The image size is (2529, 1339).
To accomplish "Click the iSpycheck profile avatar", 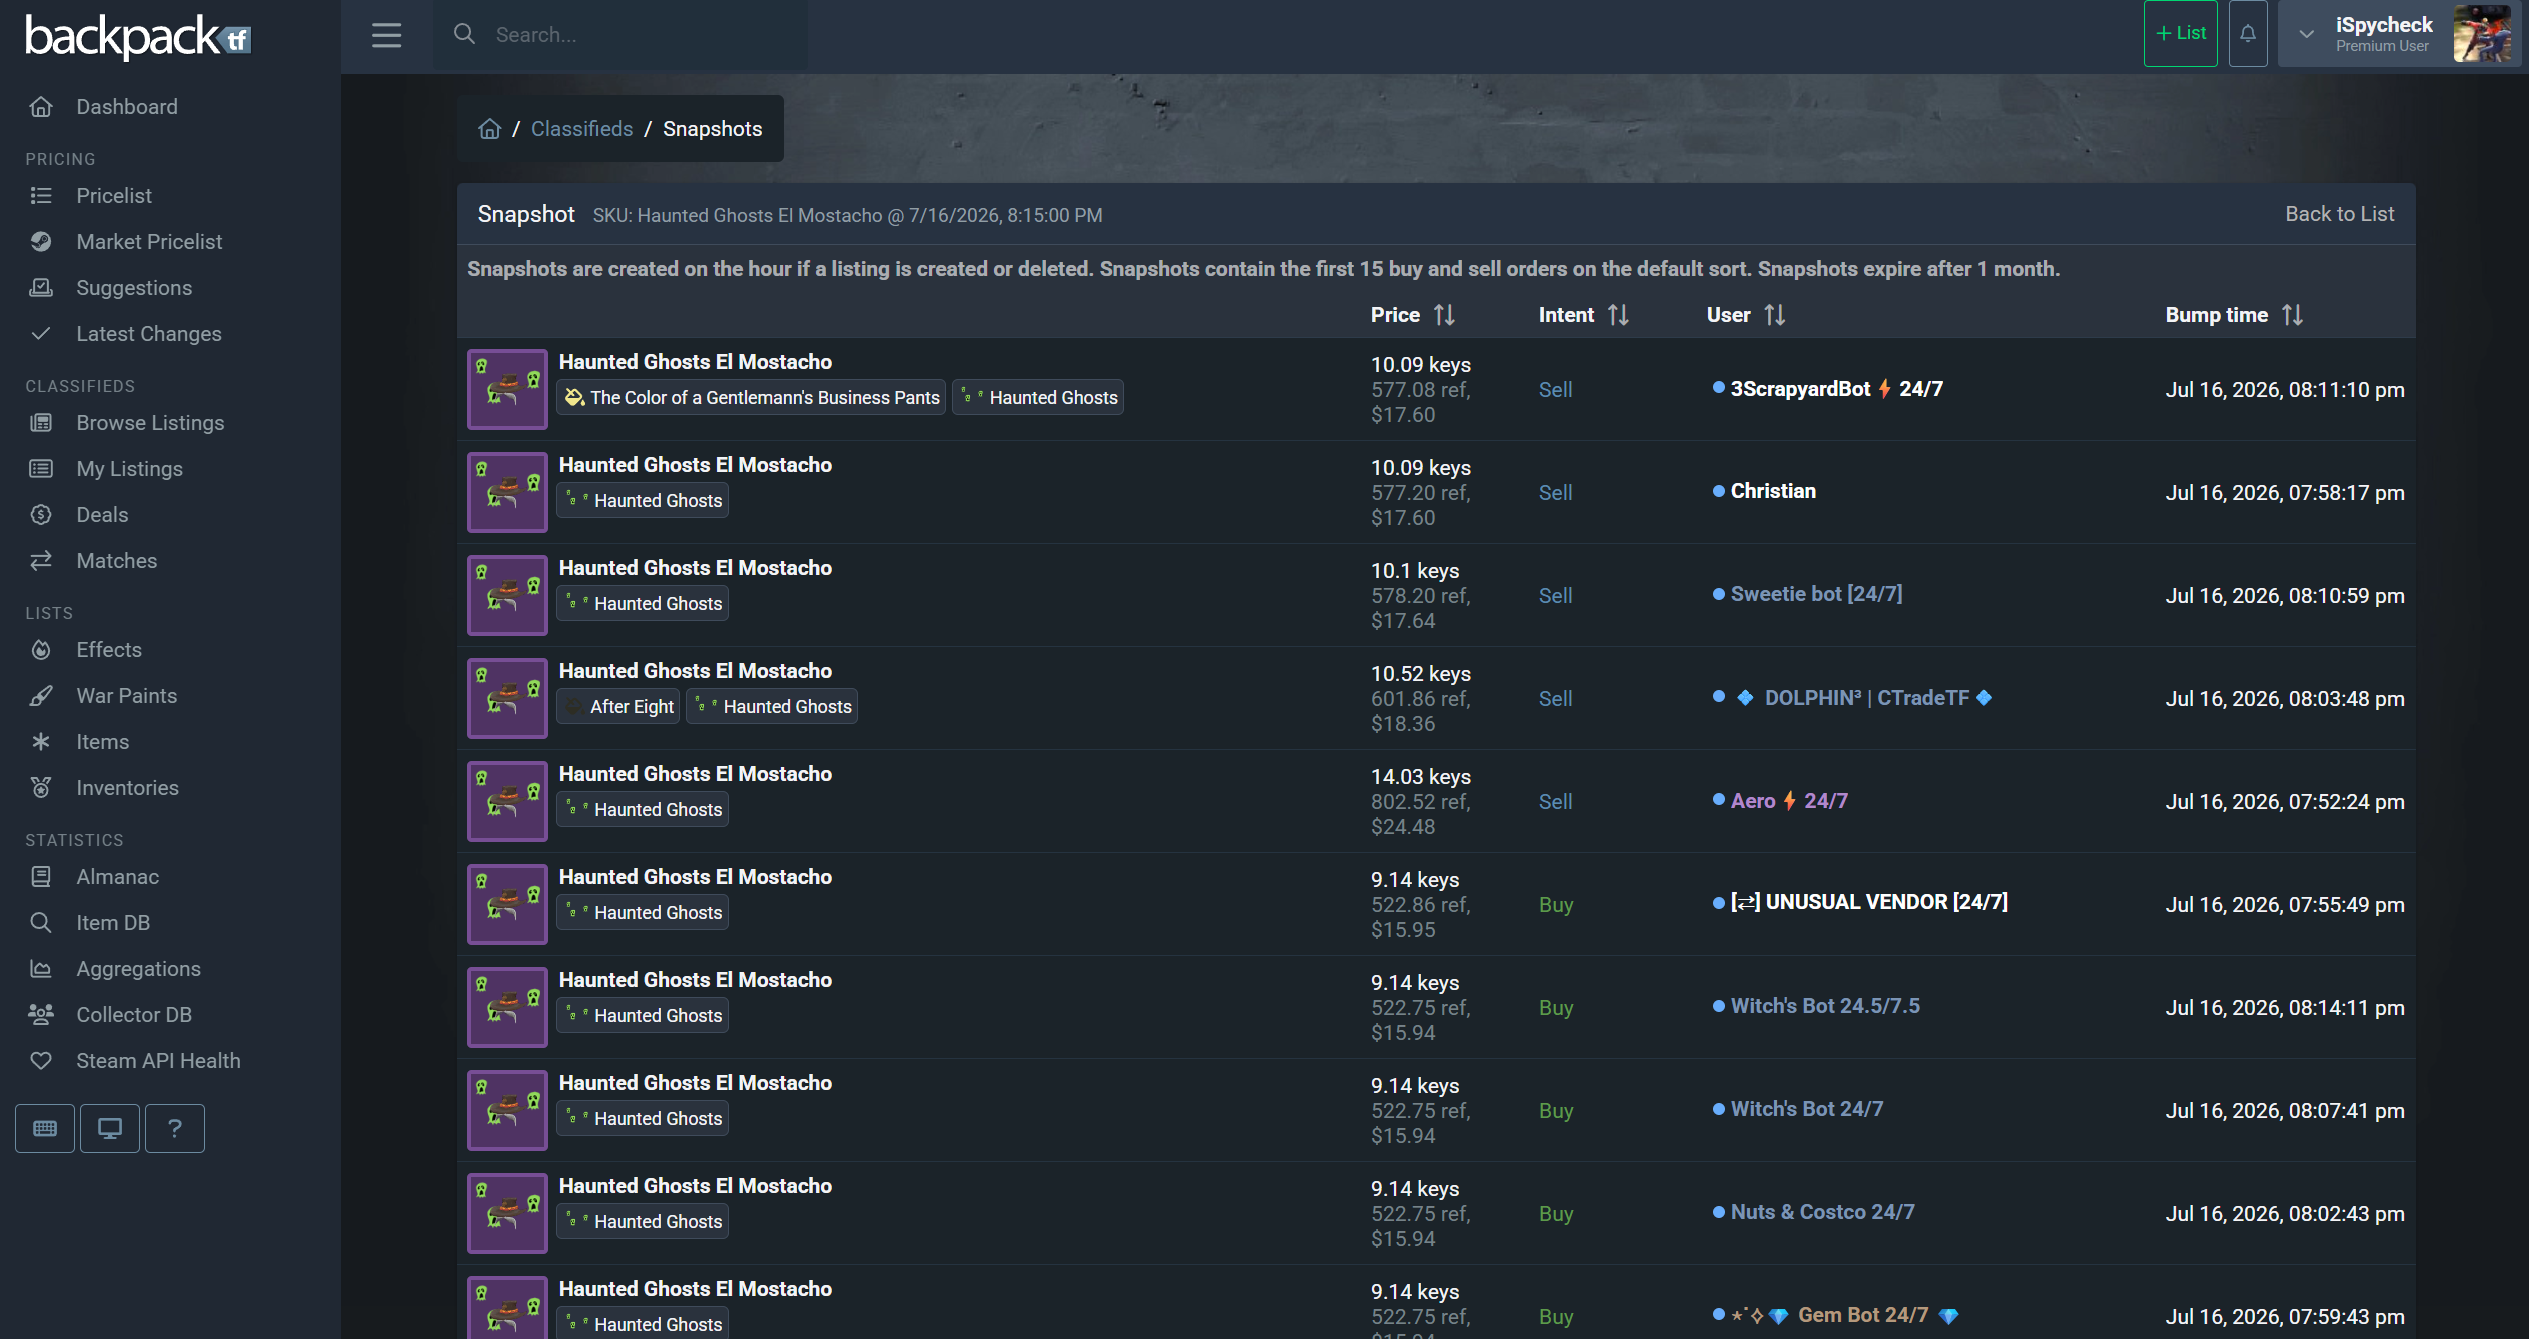I will coord(2482,34).
